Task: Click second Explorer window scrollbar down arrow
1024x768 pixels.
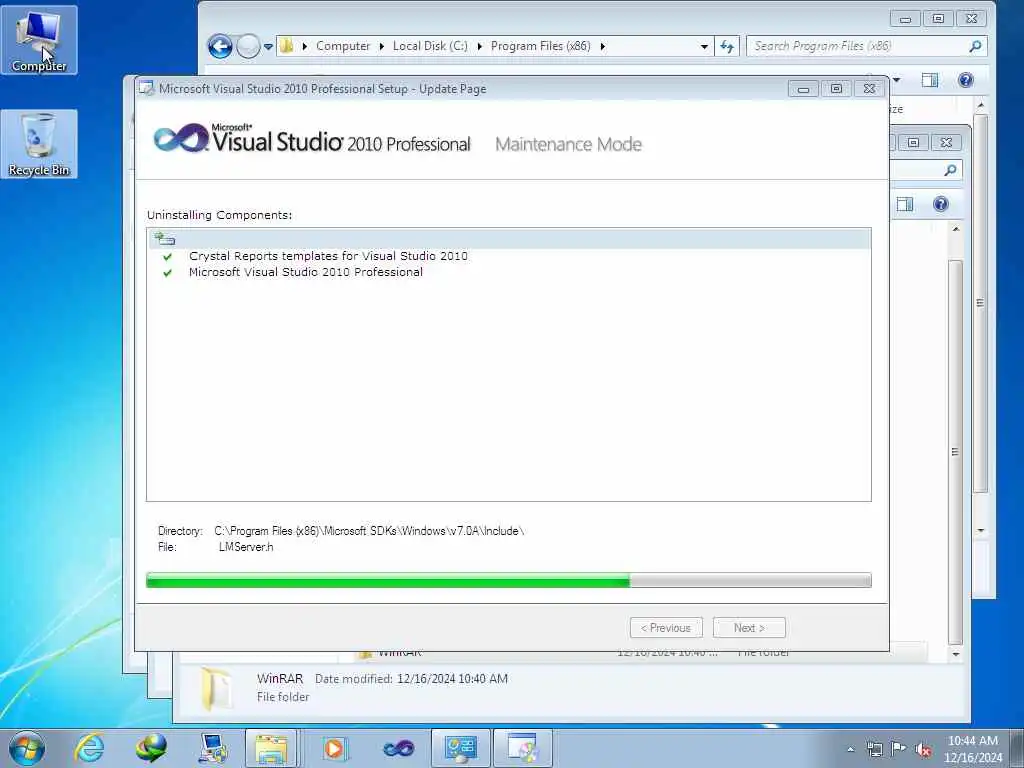Action: 955,654
